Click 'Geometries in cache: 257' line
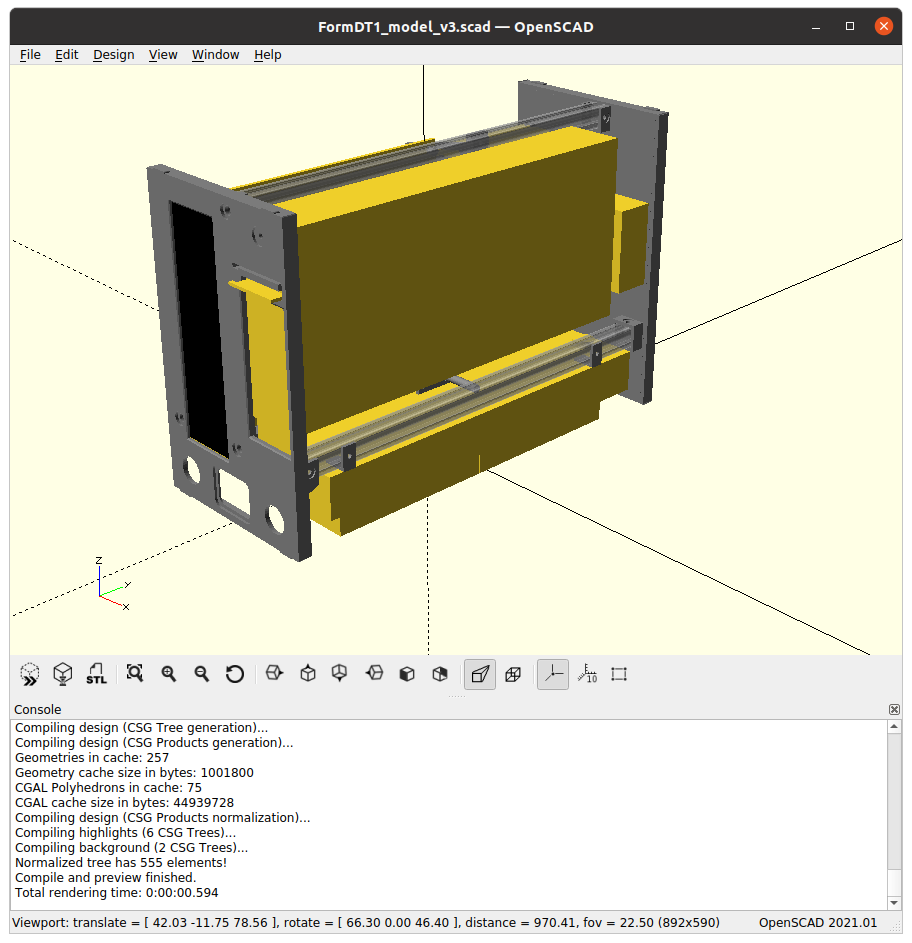 (92, 757)
